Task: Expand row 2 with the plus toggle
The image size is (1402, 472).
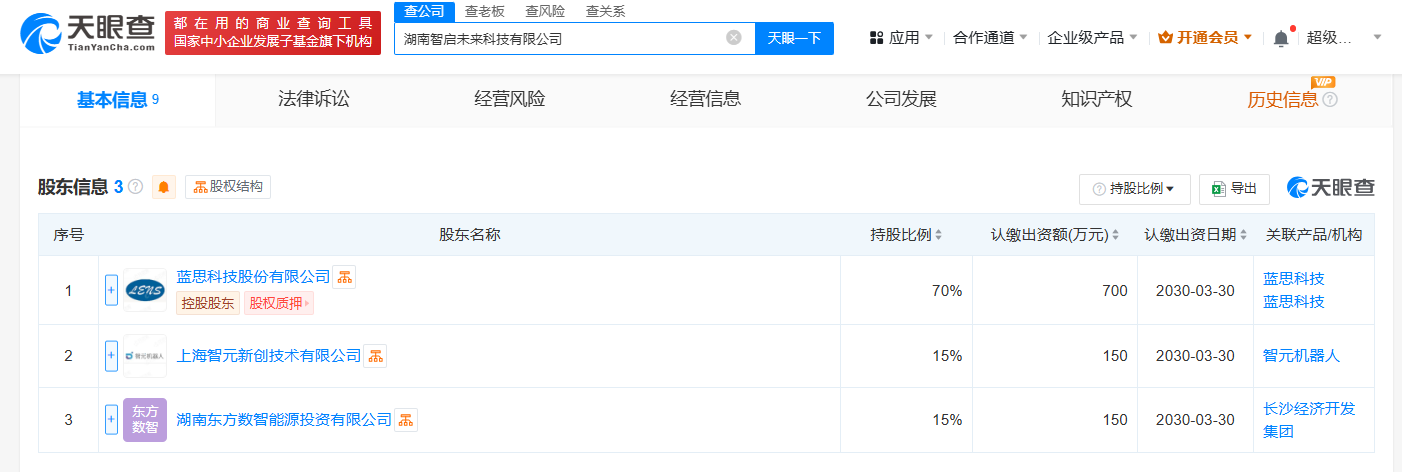Action: [111, 355]
